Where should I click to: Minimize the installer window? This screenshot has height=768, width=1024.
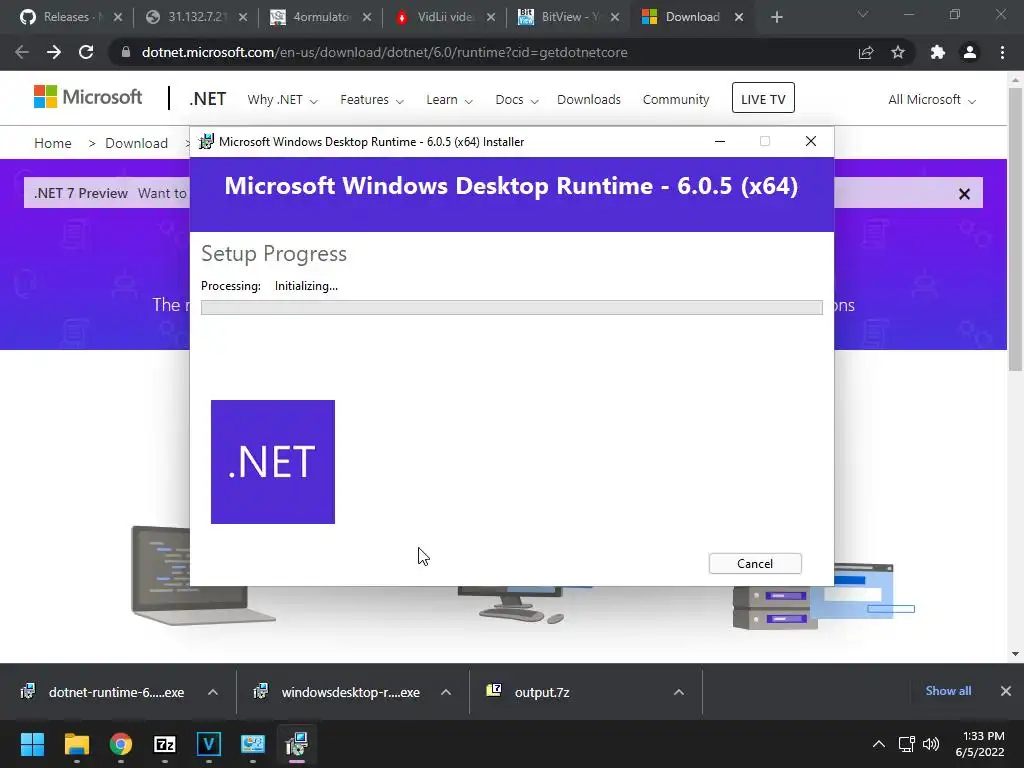coord(720,141)
